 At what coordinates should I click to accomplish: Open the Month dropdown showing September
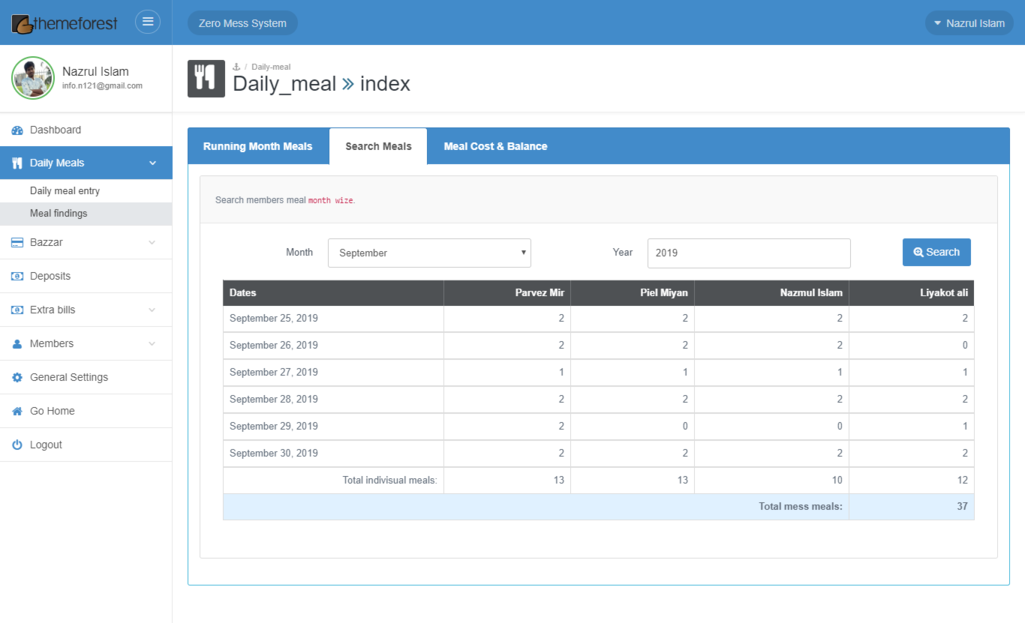[x=429, y=253]
